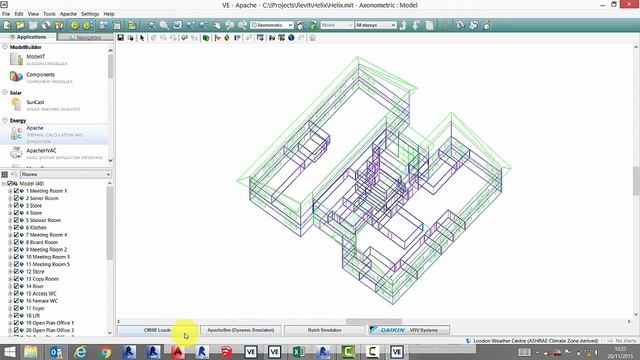Screen dimensions: 640x360
Task: Open the View menu
Action: click(x=33, y=14)
